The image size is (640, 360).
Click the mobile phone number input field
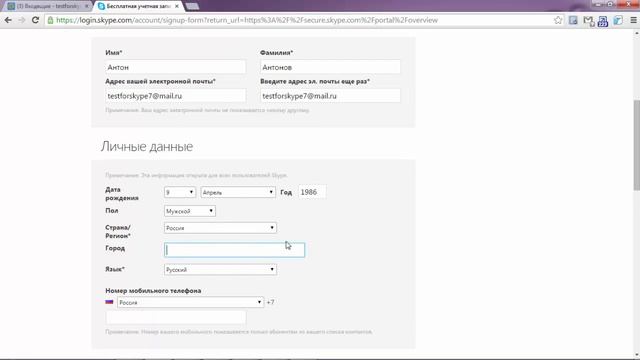pos(176,318)
